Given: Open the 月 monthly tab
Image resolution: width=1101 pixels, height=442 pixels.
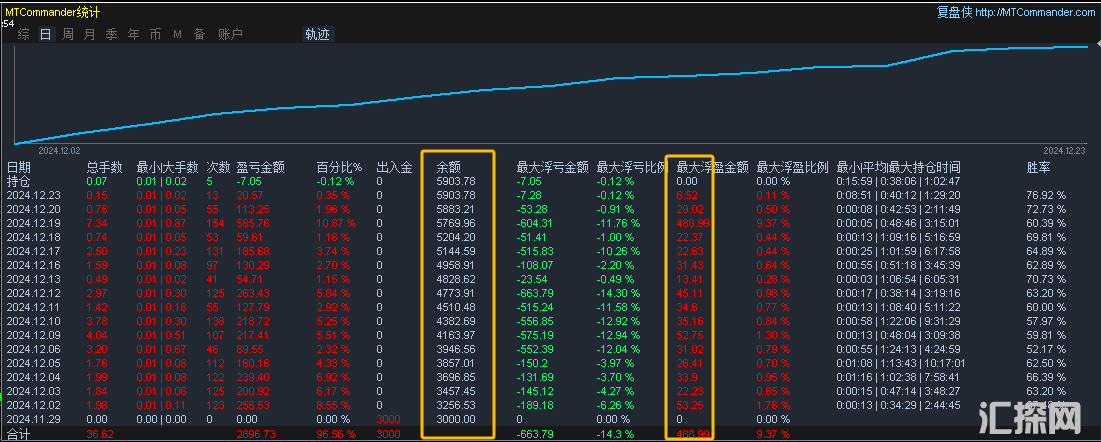Looking at the screenshot, I should [x=89, y=34].
